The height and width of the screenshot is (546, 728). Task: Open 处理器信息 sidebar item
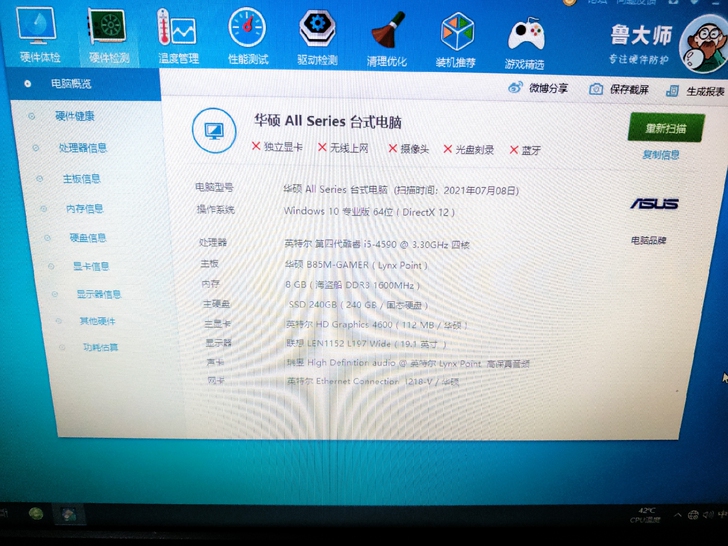point(83,148)
